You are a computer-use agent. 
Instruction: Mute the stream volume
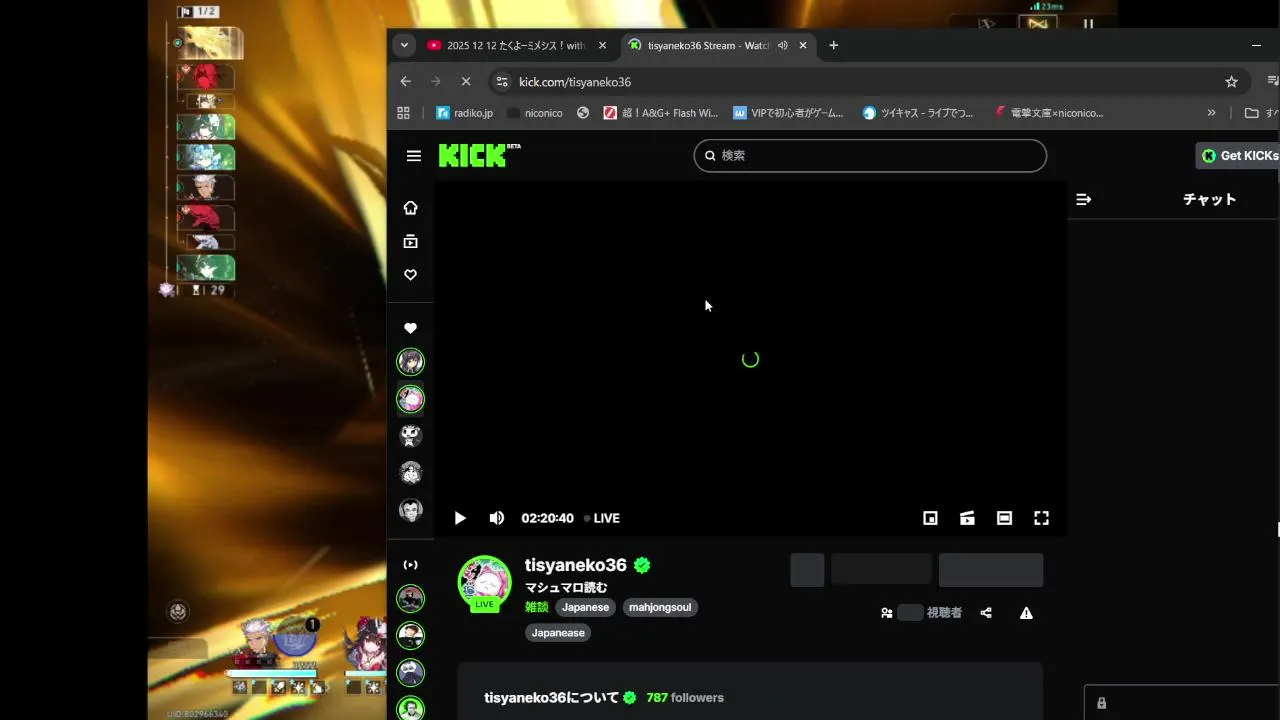pos(497,518)
